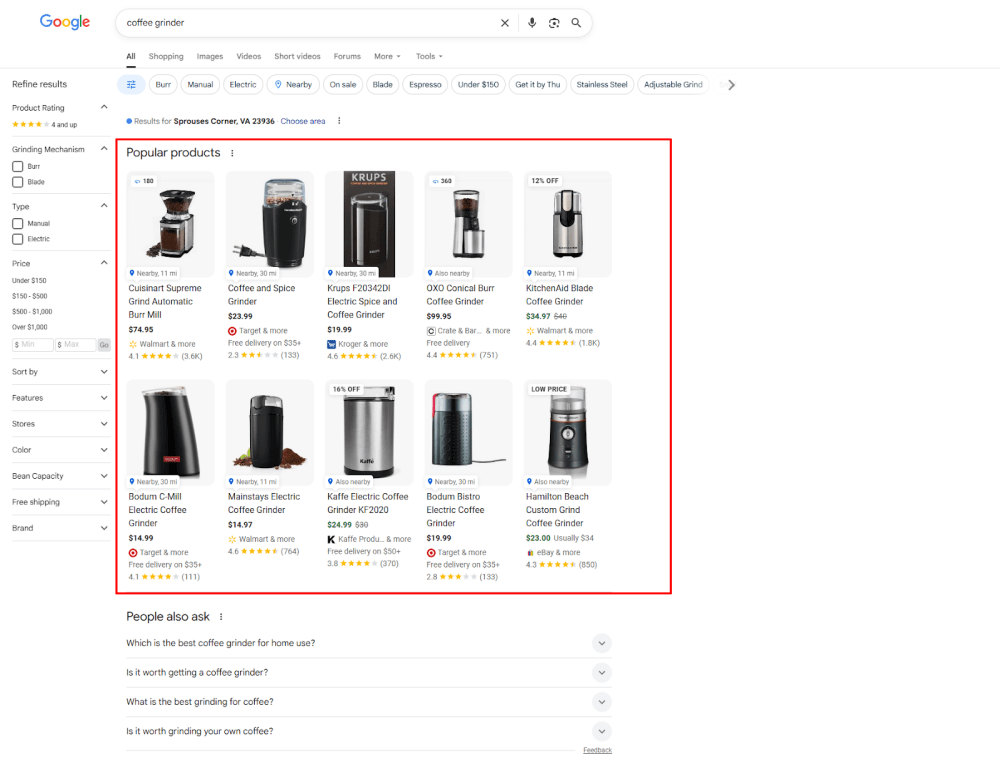
Task: Enable the Burr grinding mechanism checkbox
Action: (x=17, y=168)
